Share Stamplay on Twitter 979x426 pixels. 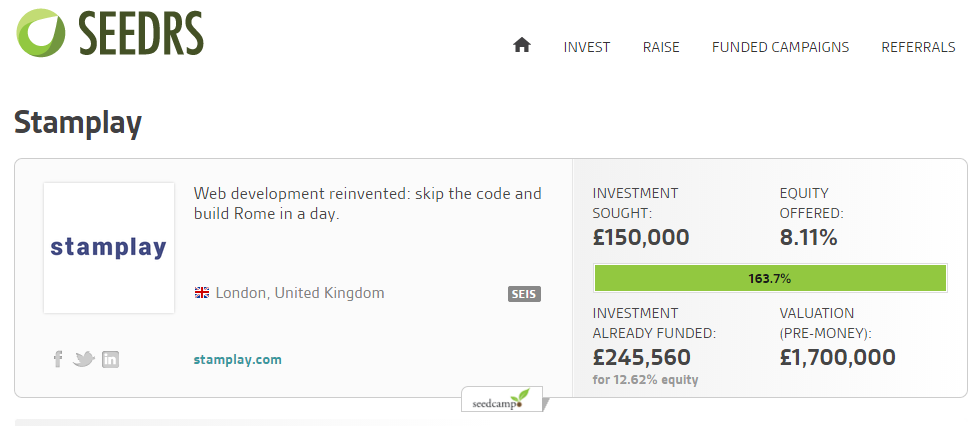coord(84,359)
